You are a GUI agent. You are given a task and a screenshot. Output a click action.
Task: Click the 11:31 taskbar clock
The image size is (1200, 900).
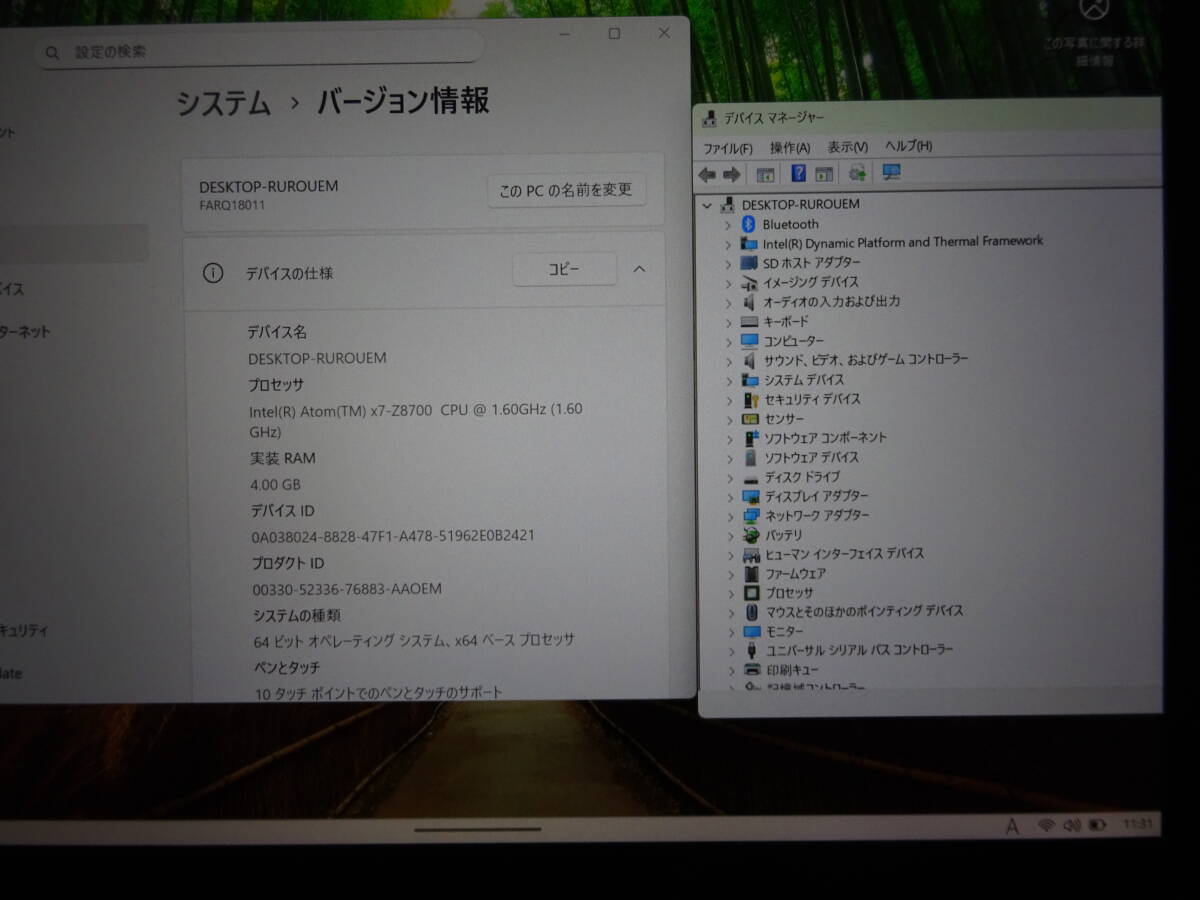point(1139,825)
